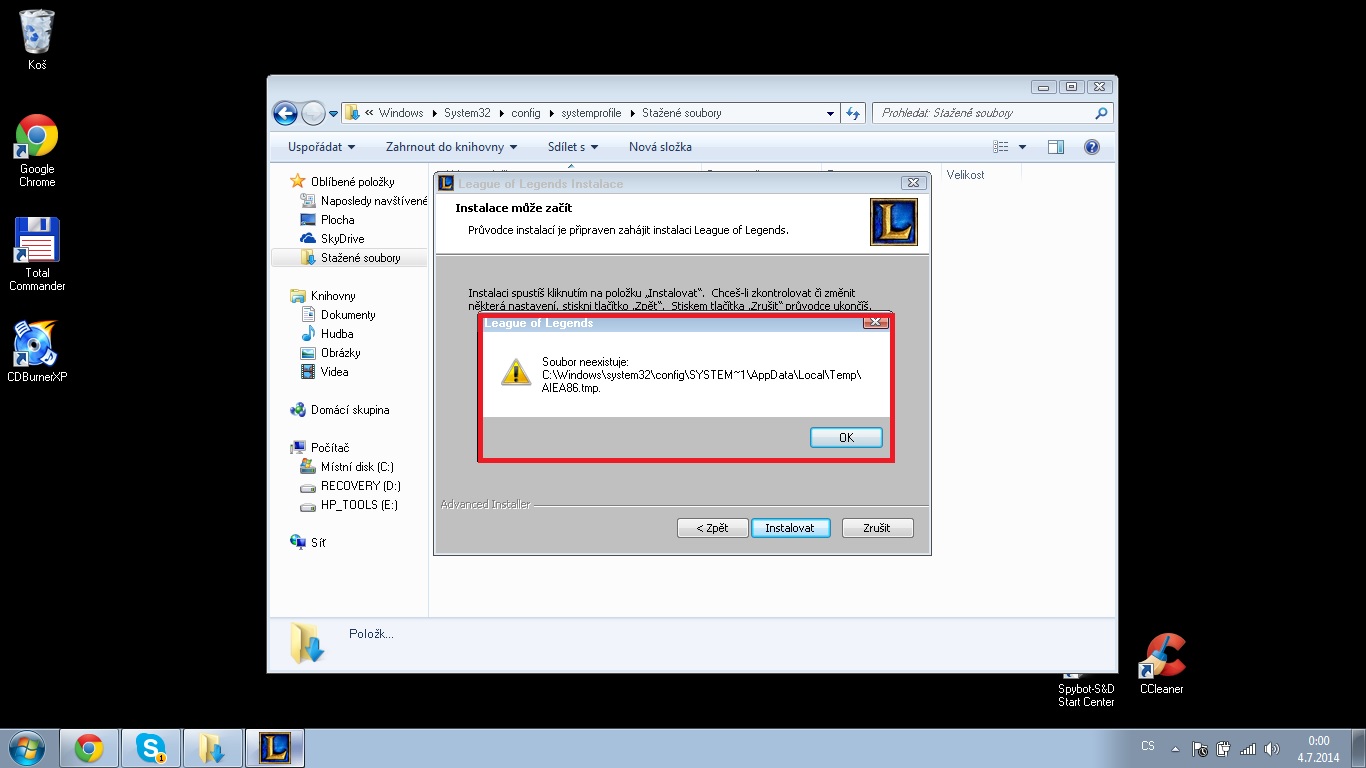Change the Explorer view with the view icon
1366x768 pixels.
click(1001, 147)
